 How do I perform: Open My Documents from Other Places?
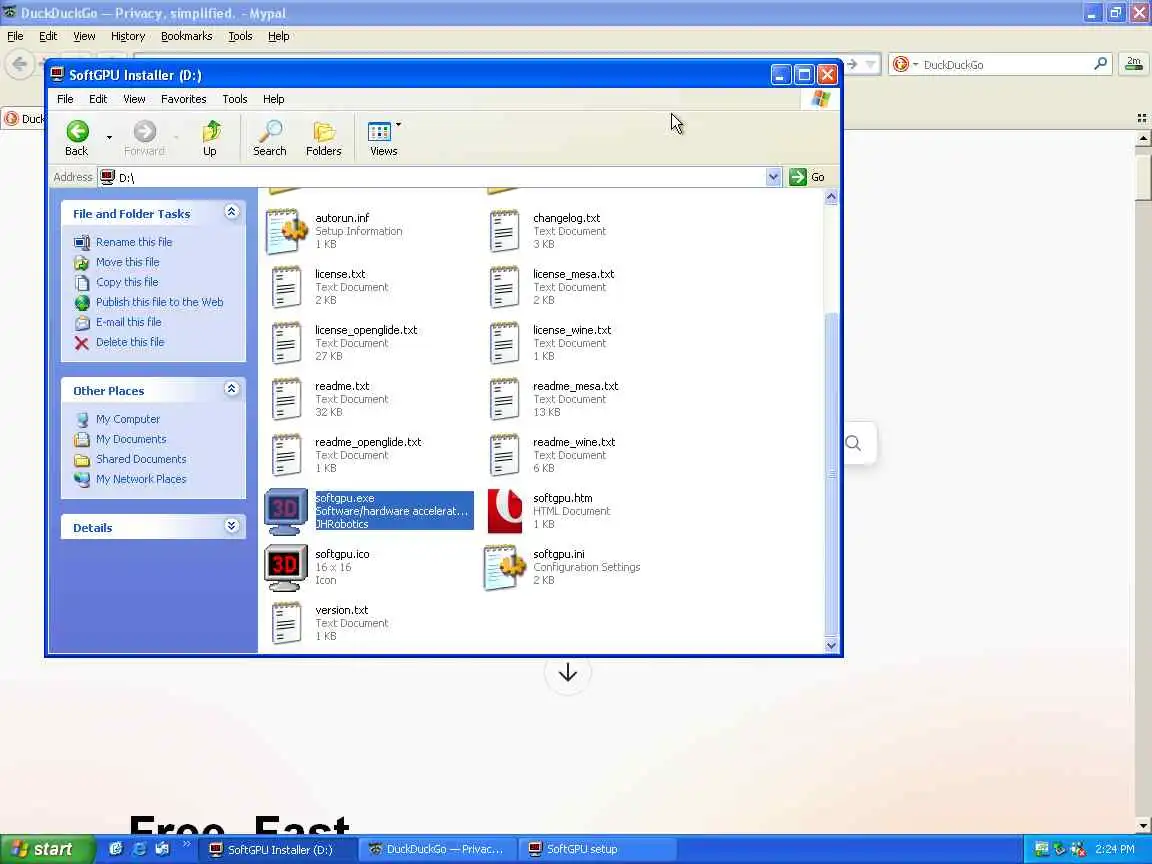point(131,439)
